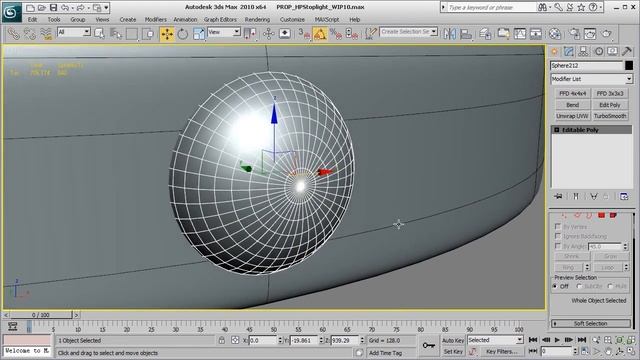Click the Open File icon in title bar
This screenshot has height=360, width=640.
tap(42, 7)
